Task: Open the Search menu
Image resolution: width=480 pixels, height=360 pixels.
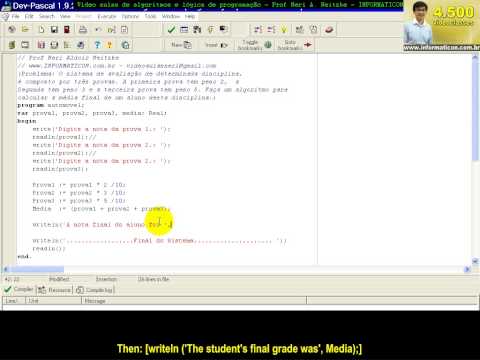Action: click(47, 16)
